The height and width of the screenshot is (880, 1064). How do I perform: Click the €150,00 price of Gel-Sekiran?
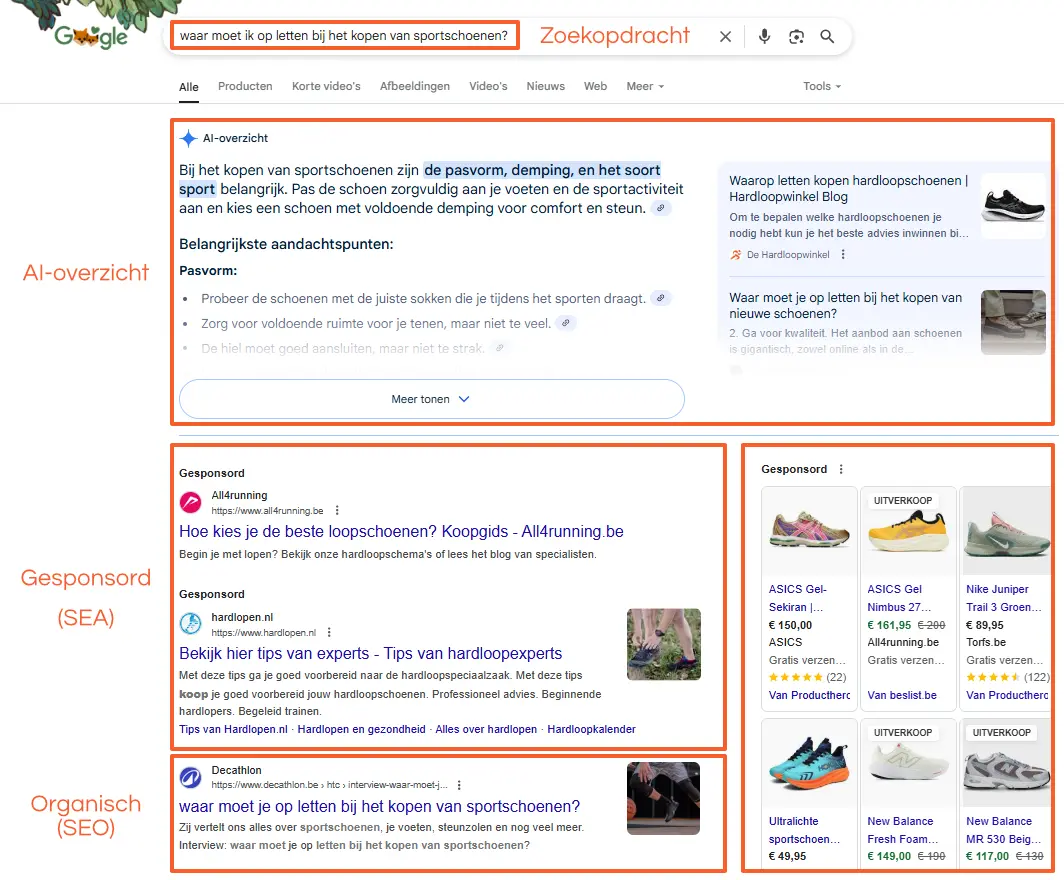790,625
